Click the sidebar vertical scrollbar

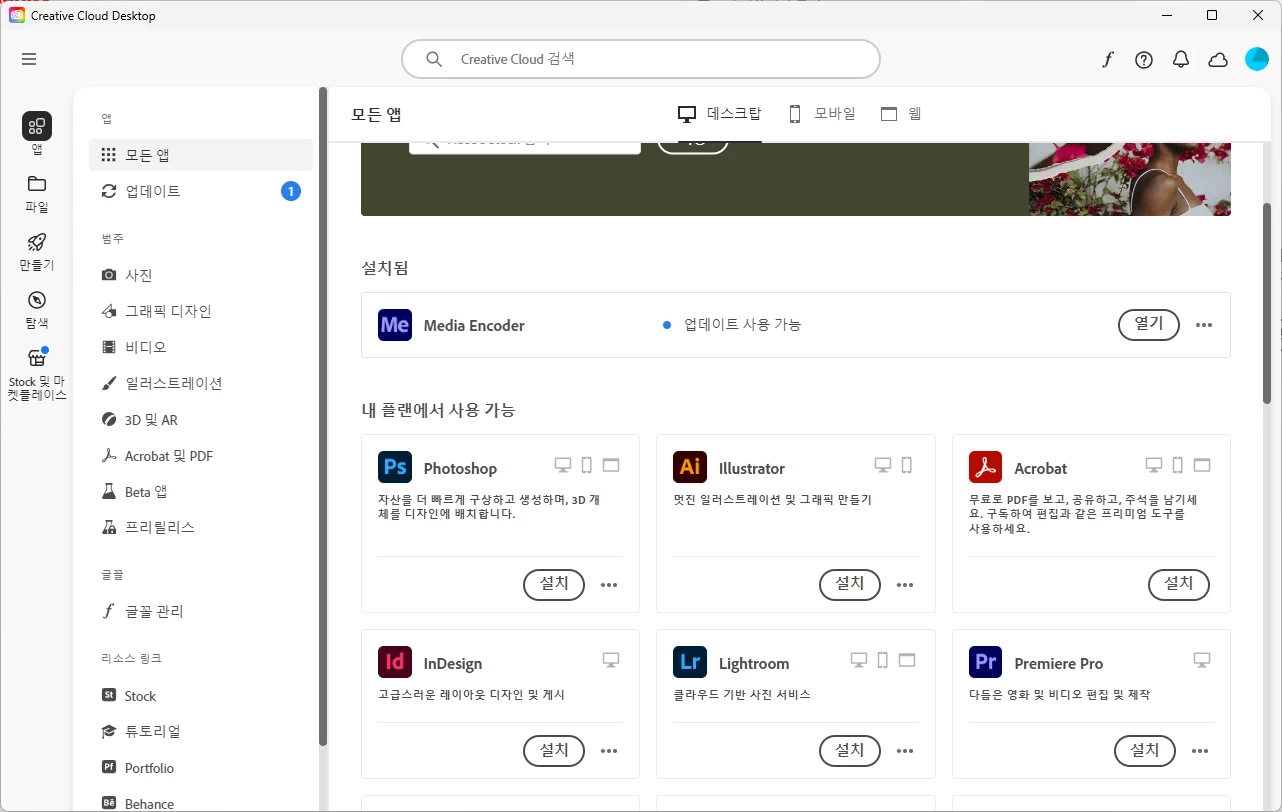click(x=323, y=416)
